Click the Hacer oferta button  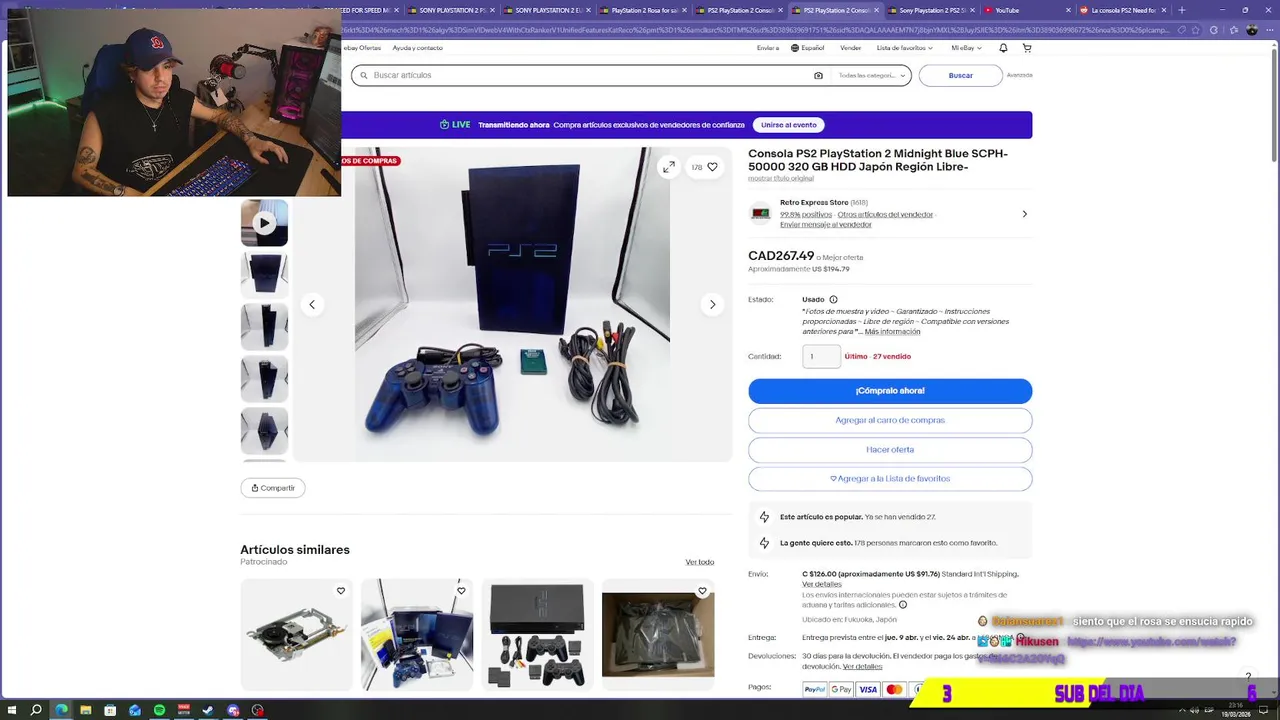pyautogui.click(x=890, y=450)
